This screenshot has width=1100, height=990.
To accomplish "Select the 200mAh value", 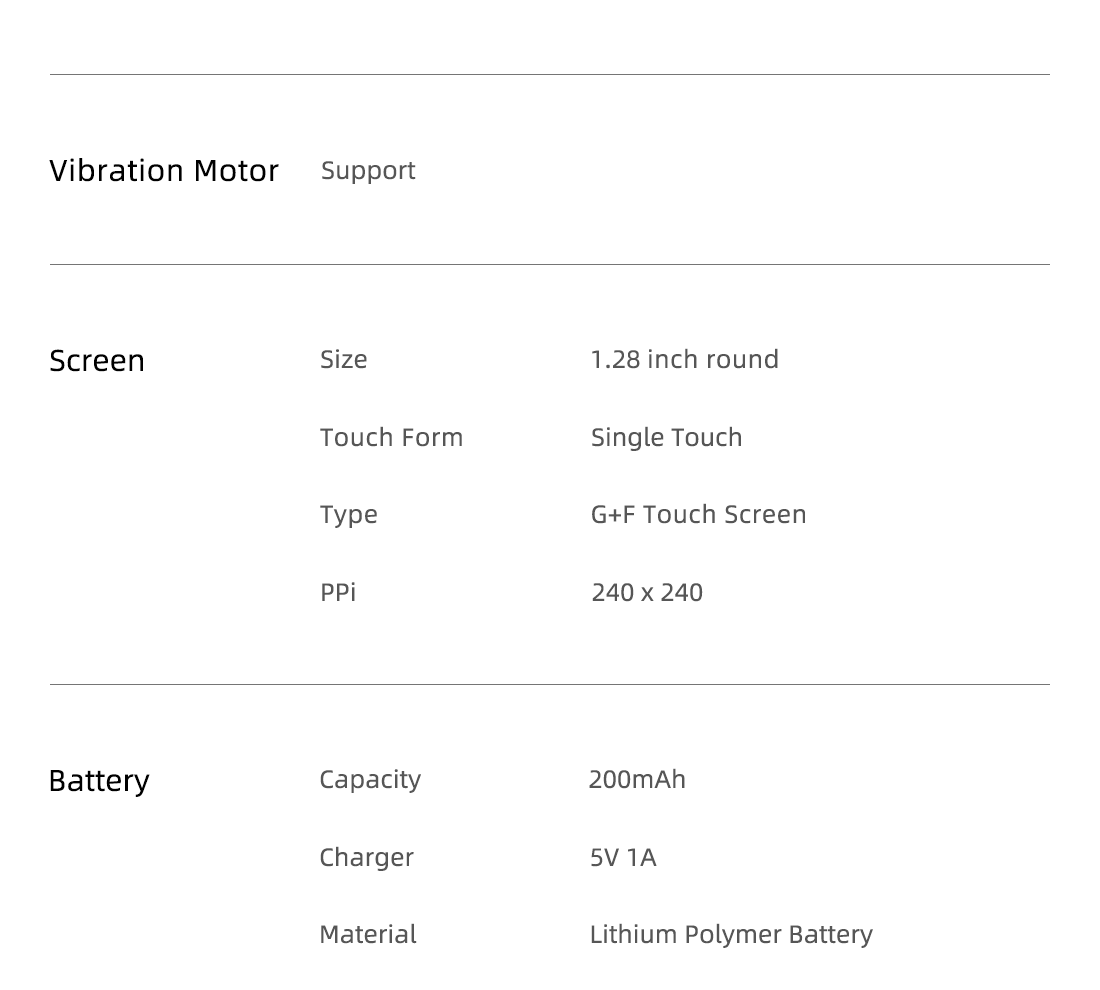I will [x=637, y=780].
